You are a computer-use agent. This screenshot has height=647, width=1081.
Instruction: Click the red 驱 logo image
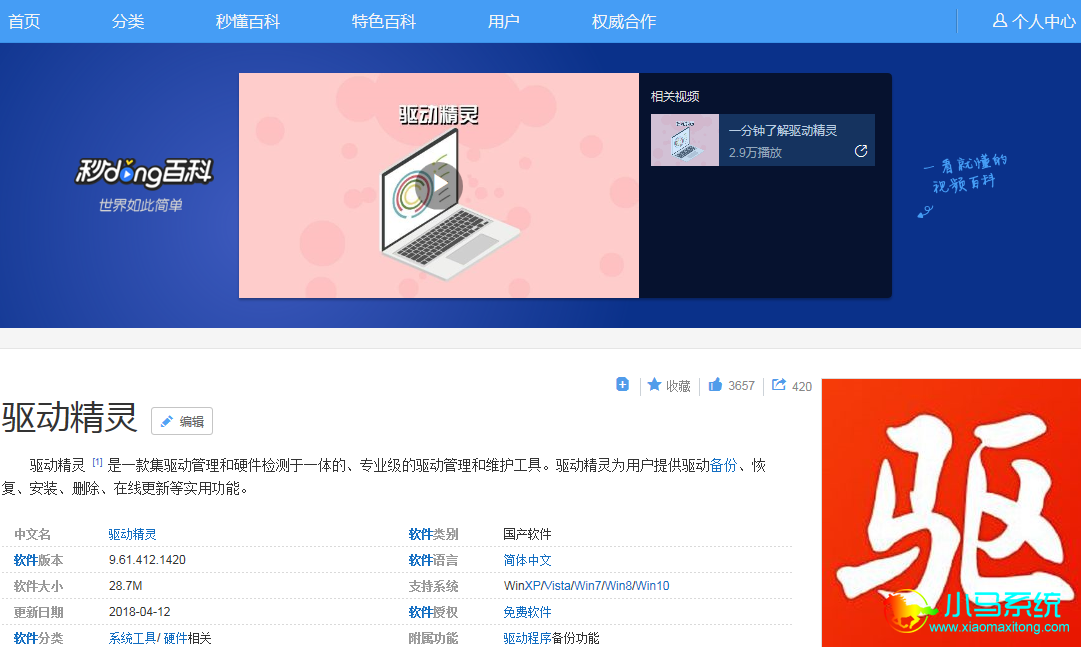pos(951,512)
